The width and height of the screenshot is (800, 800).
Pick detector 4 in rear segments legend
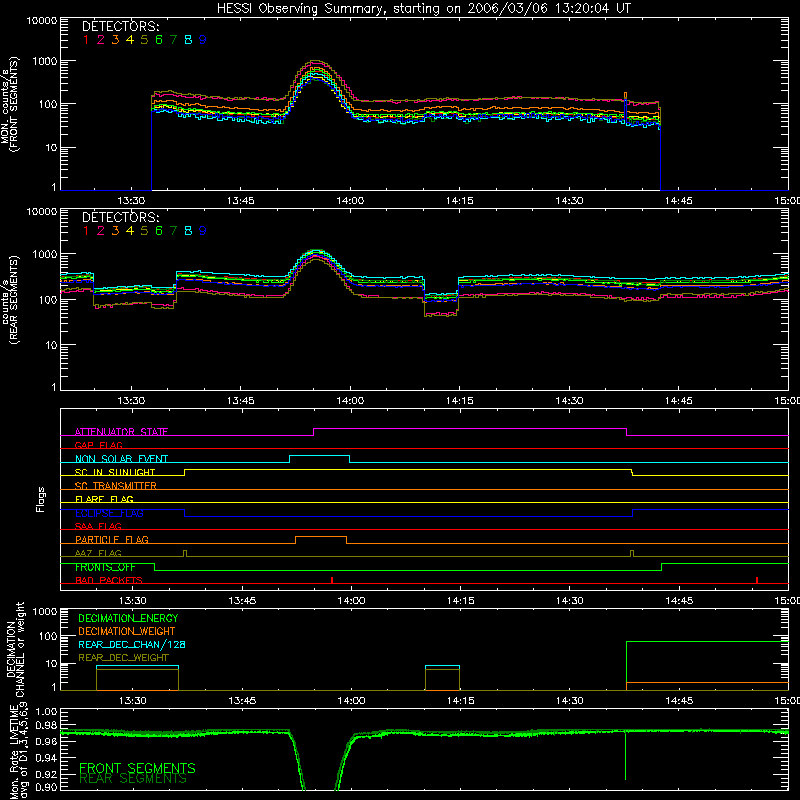130,231
